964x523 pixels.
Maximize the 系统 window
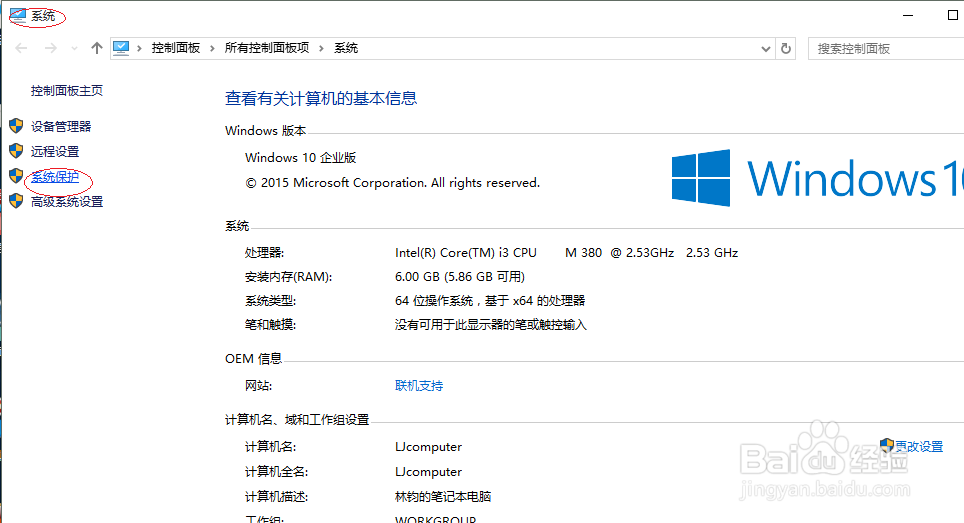pos(952,15)
